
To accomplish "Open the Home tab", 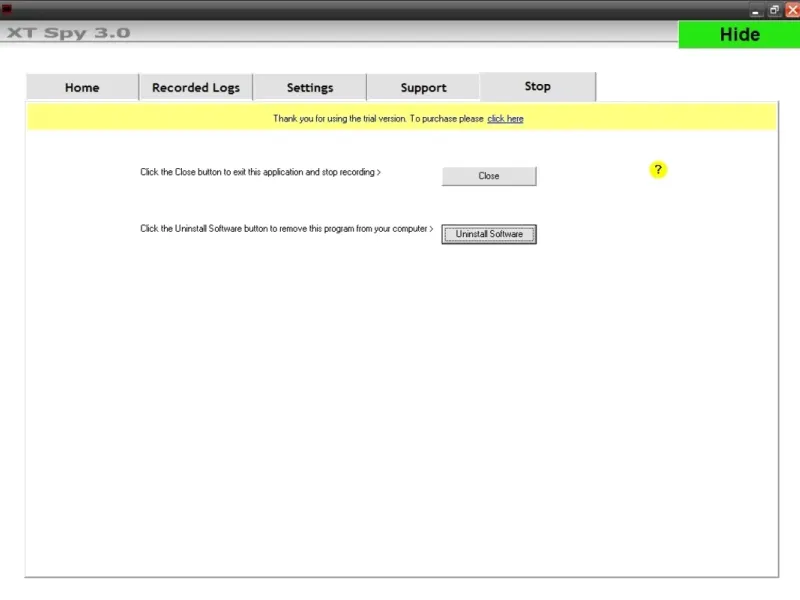I will pyautogui.click(x=82, y=87).
